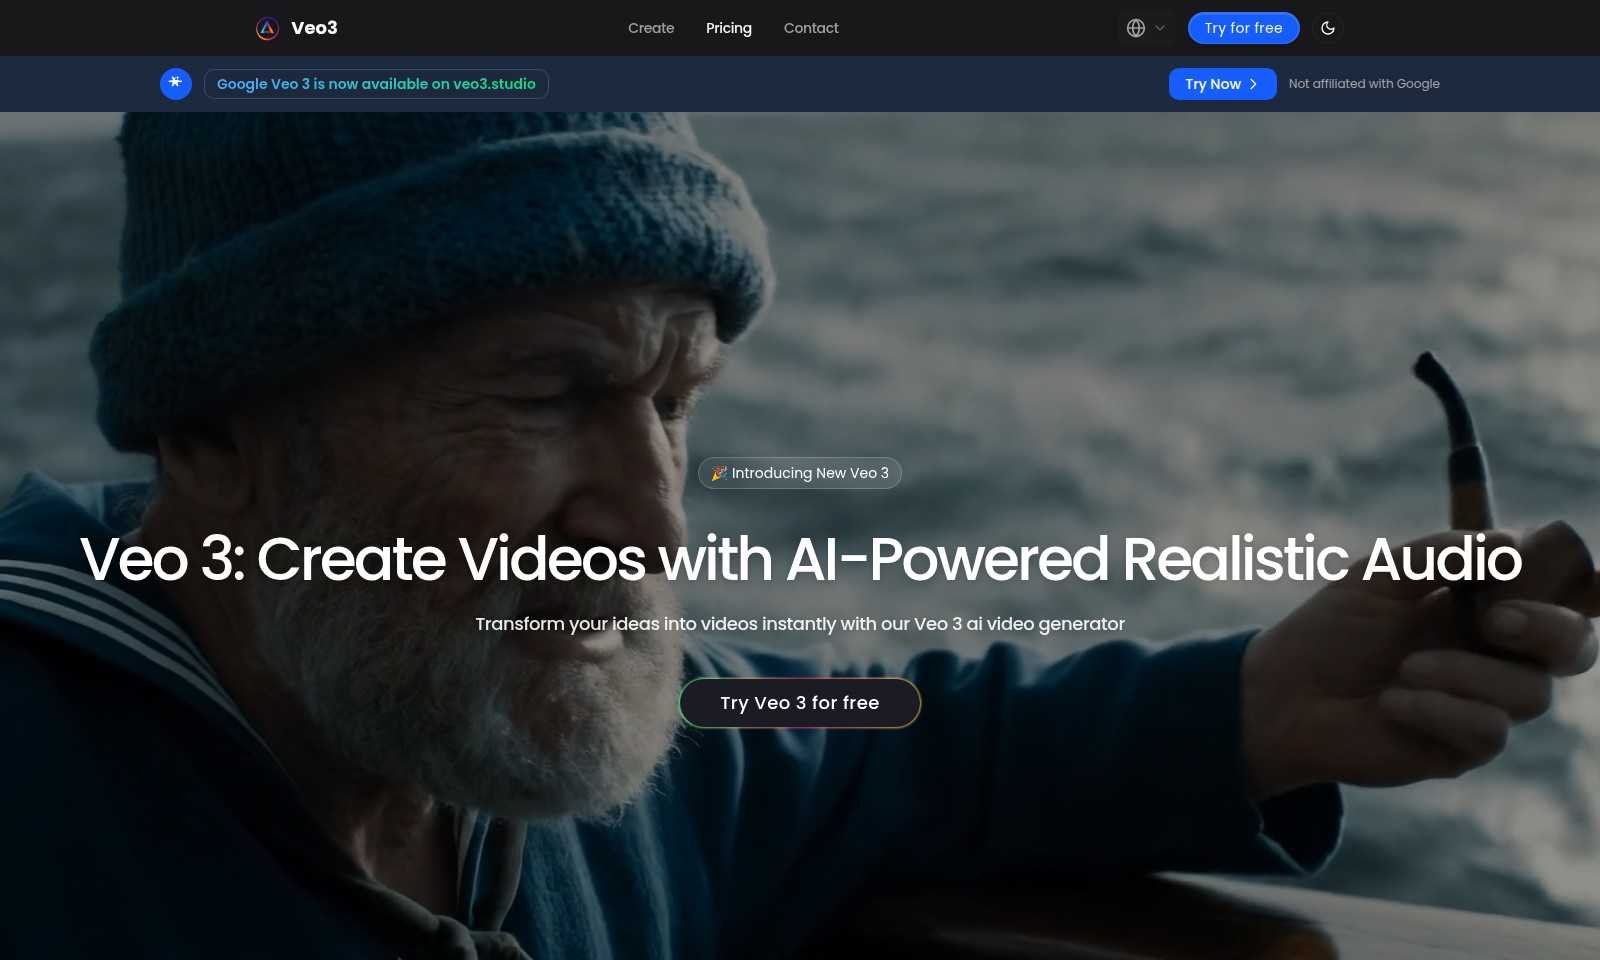Open the Create menu item
This screenshot has height=960, width=1600.
point(651,28)
